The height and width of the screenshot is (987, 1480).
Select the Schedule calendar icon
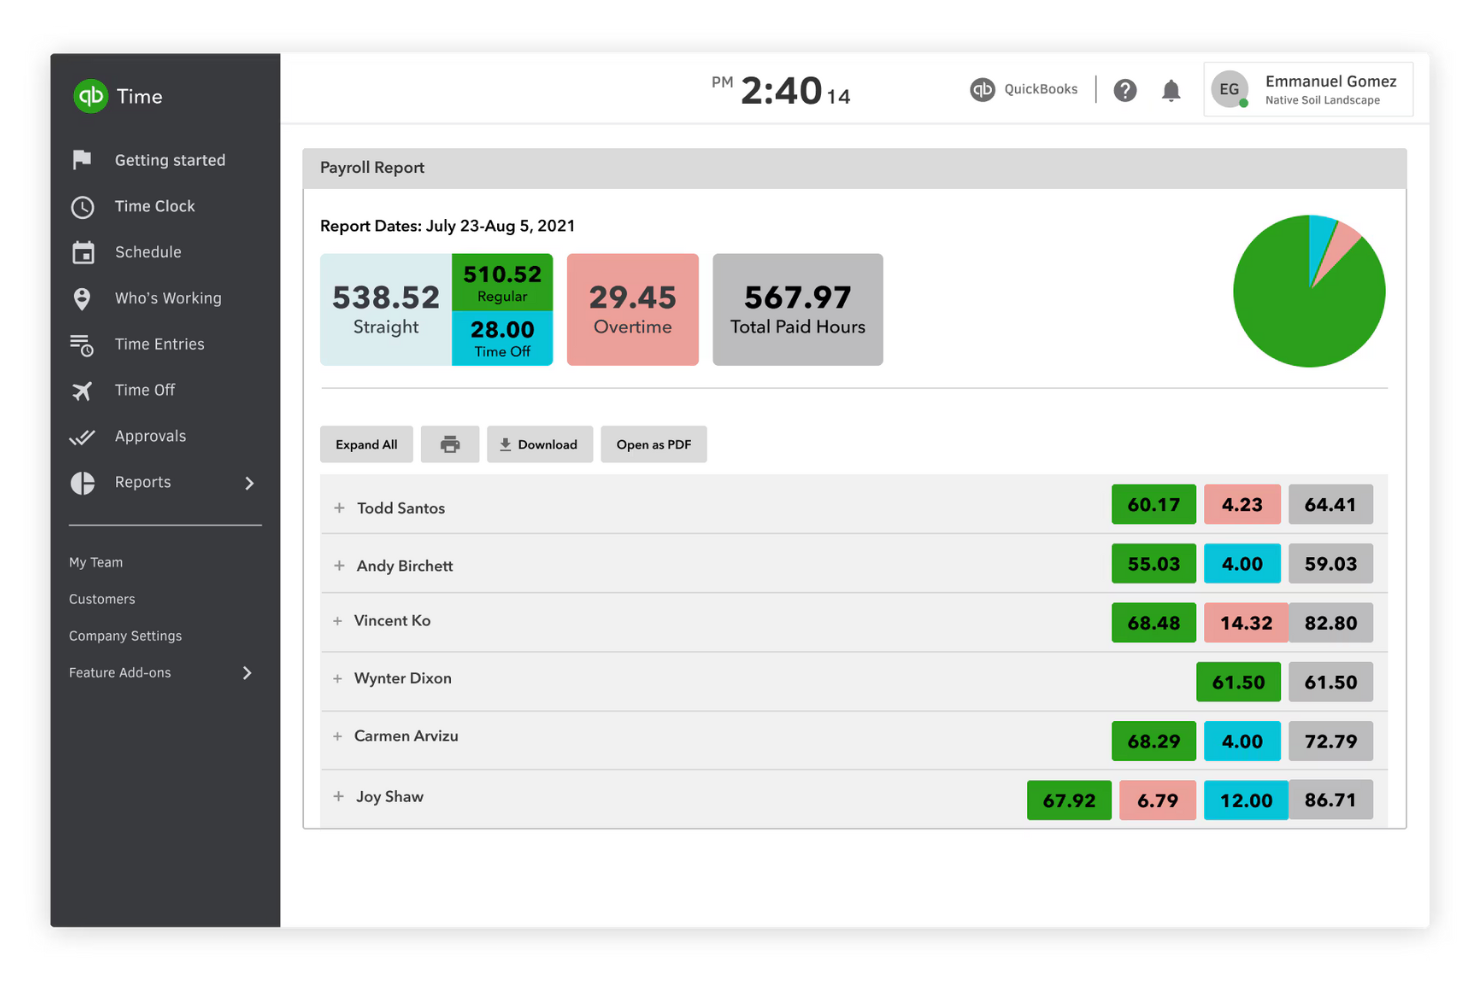82,252
